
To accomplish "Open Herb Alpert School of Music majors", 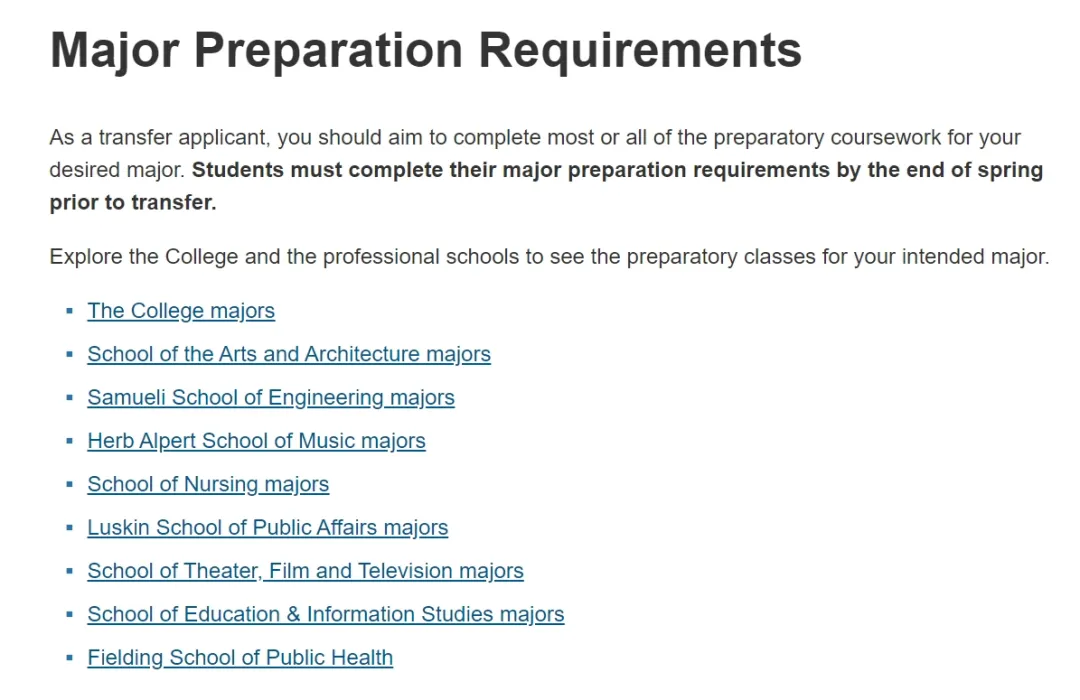I will click(x=256, y=441).
